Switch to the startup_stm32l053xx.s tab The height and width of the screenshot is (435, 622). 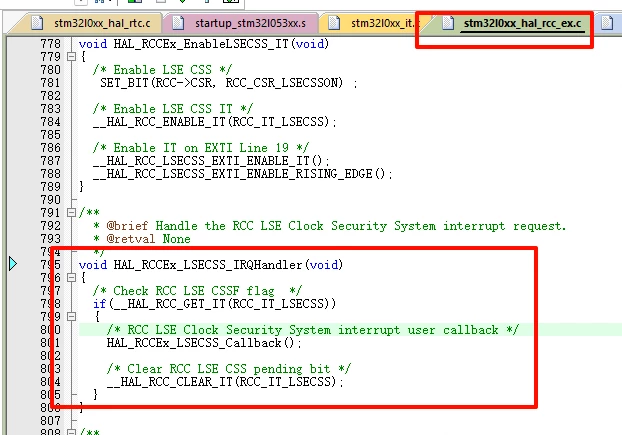click(250, 23)
